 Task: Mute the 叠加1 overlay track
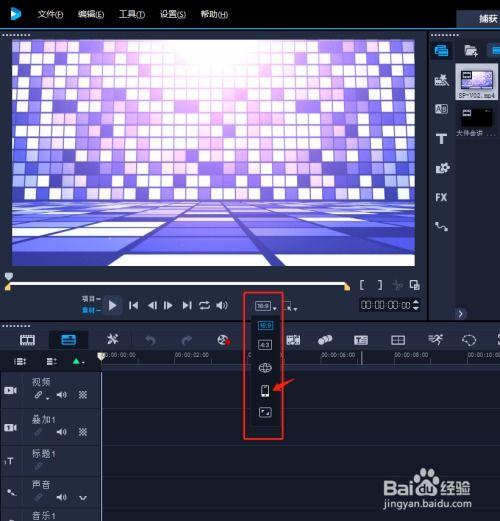click(61, 432)
